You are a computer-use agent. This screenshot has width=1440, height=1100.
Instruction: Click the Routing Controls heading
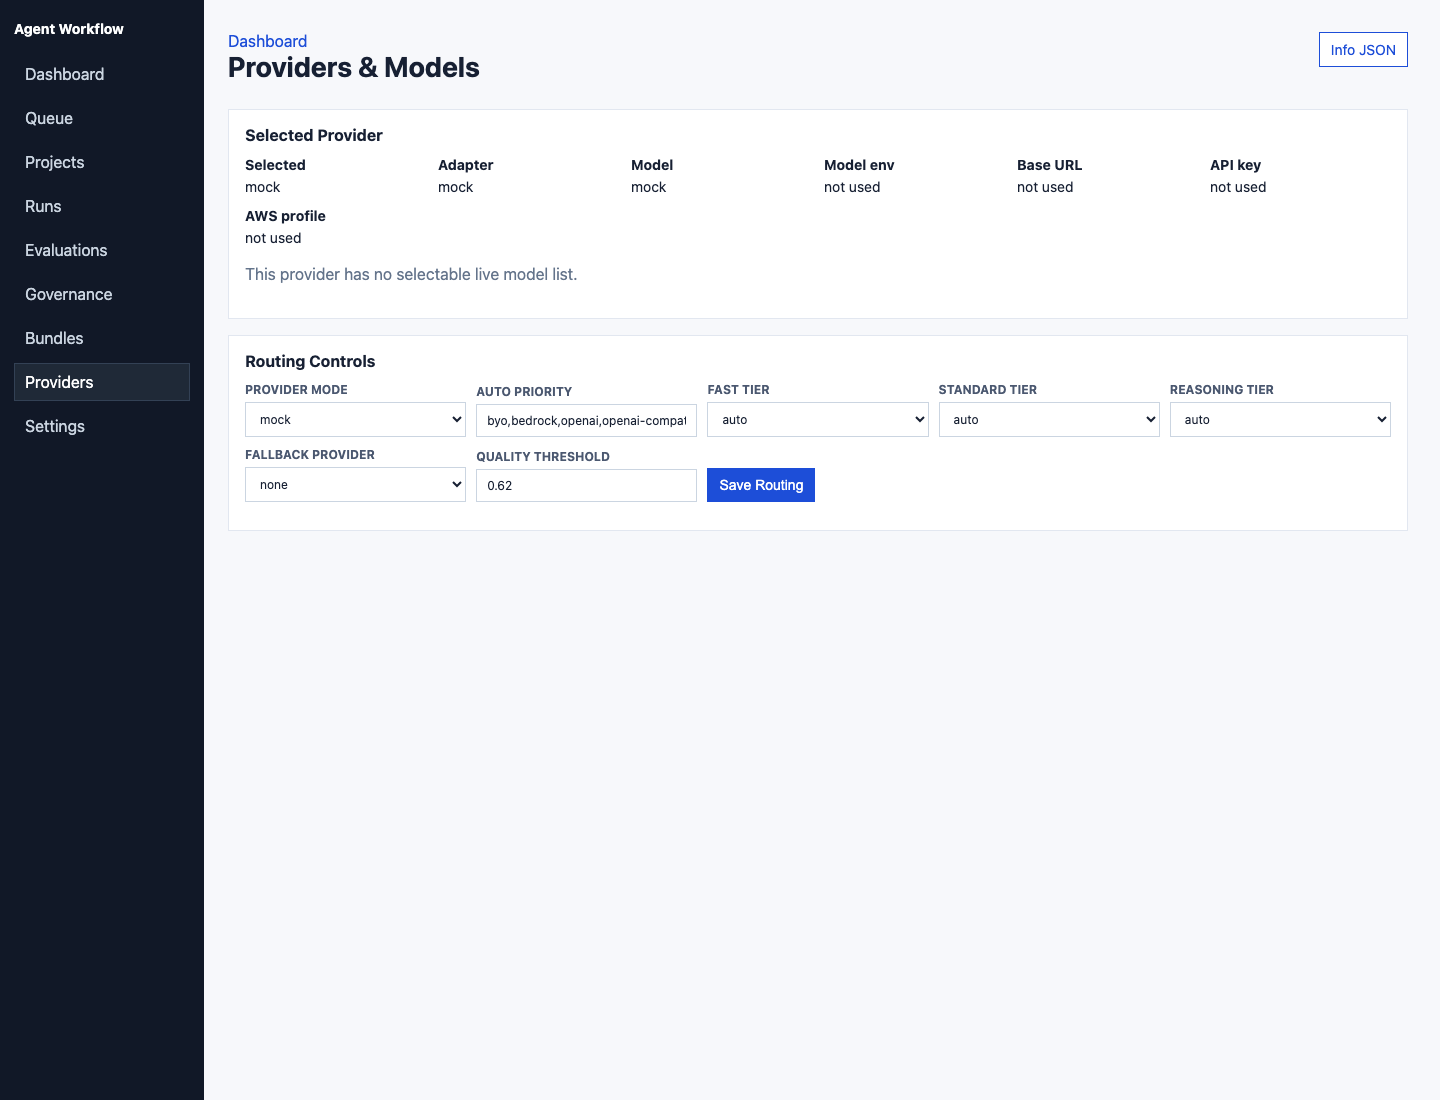[310, 361]
